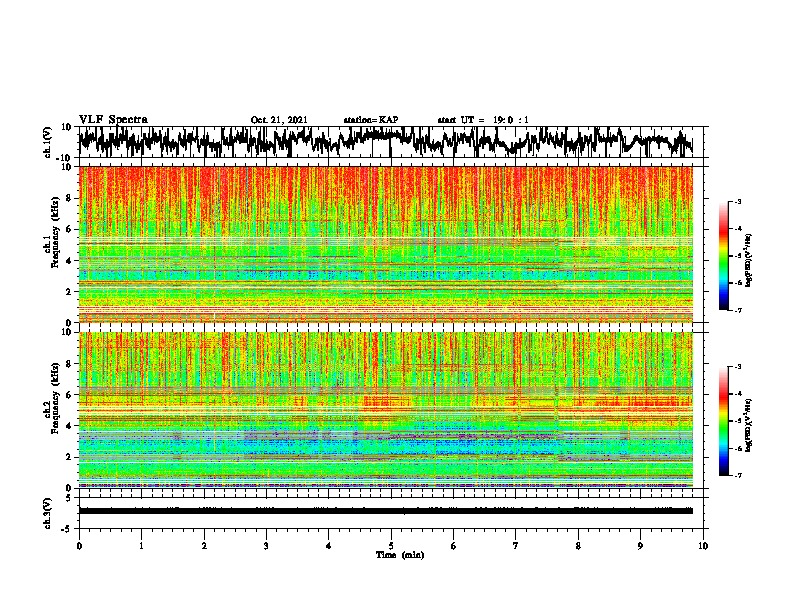792x612 pixels.
Task: Click the time axis tick label "6"
Action: point(454,546)
